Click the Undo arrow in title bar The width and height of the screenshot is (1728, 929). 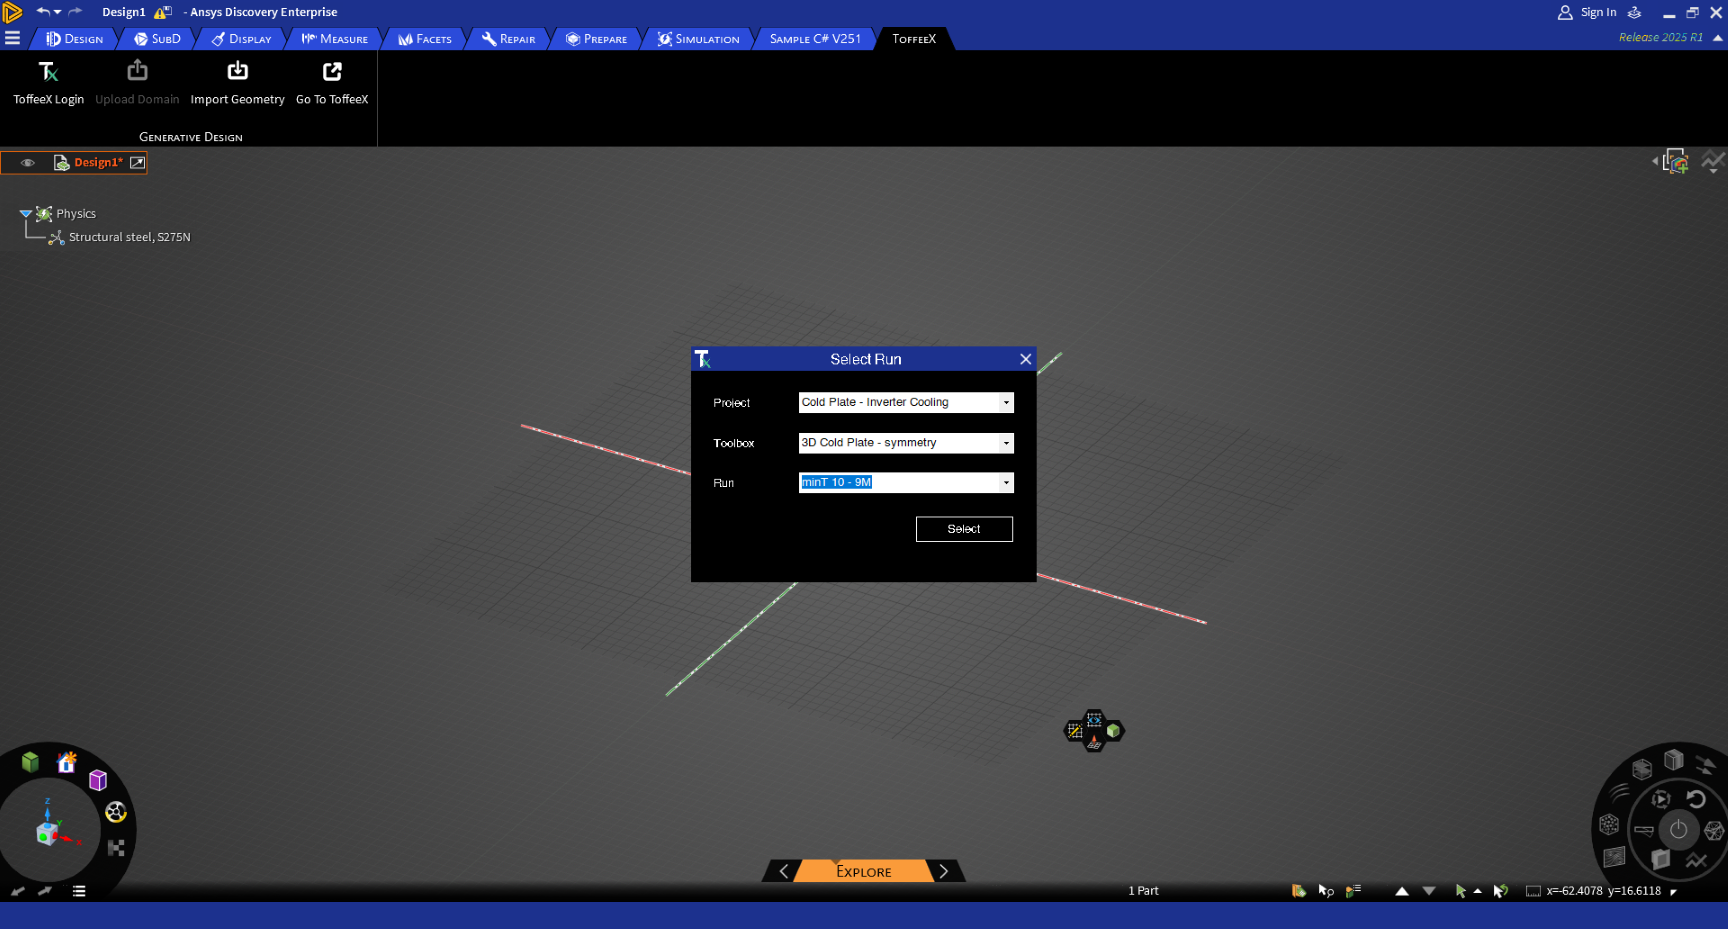pyautogui.click(x=43, y=11)
